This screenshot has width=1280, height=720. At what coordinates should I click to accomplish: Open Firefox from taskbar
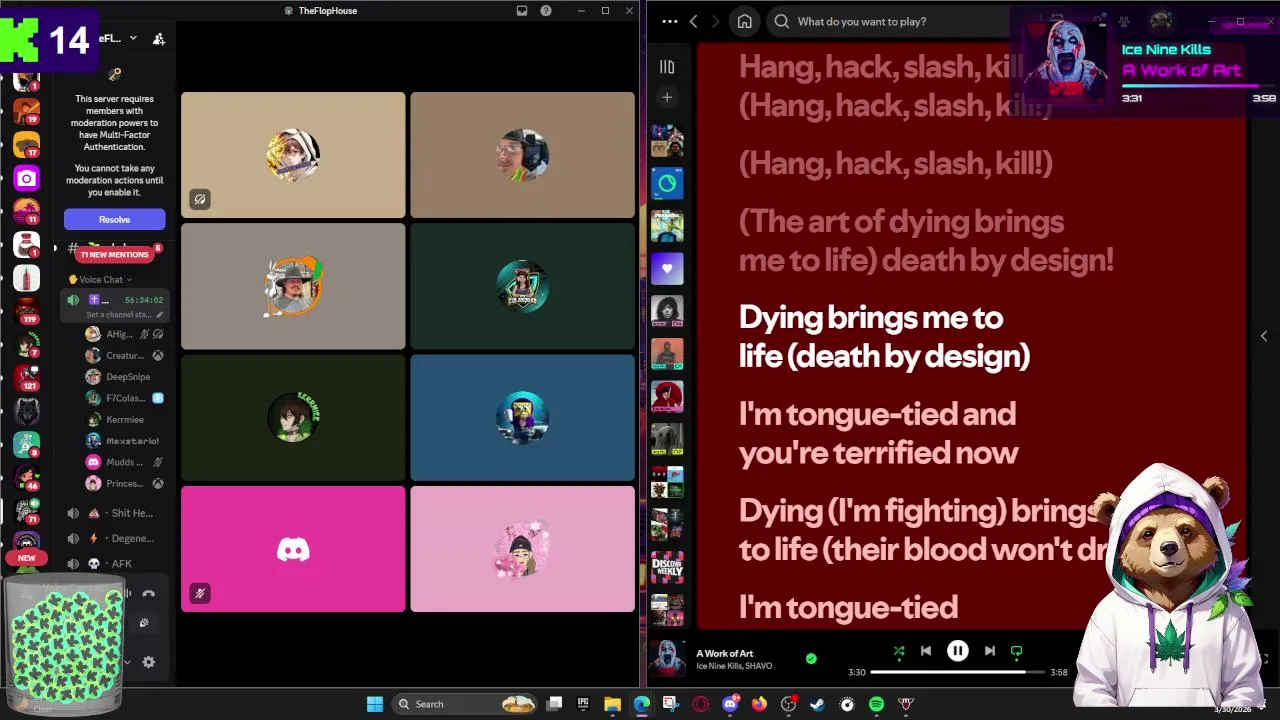click(x=759, y=704)
